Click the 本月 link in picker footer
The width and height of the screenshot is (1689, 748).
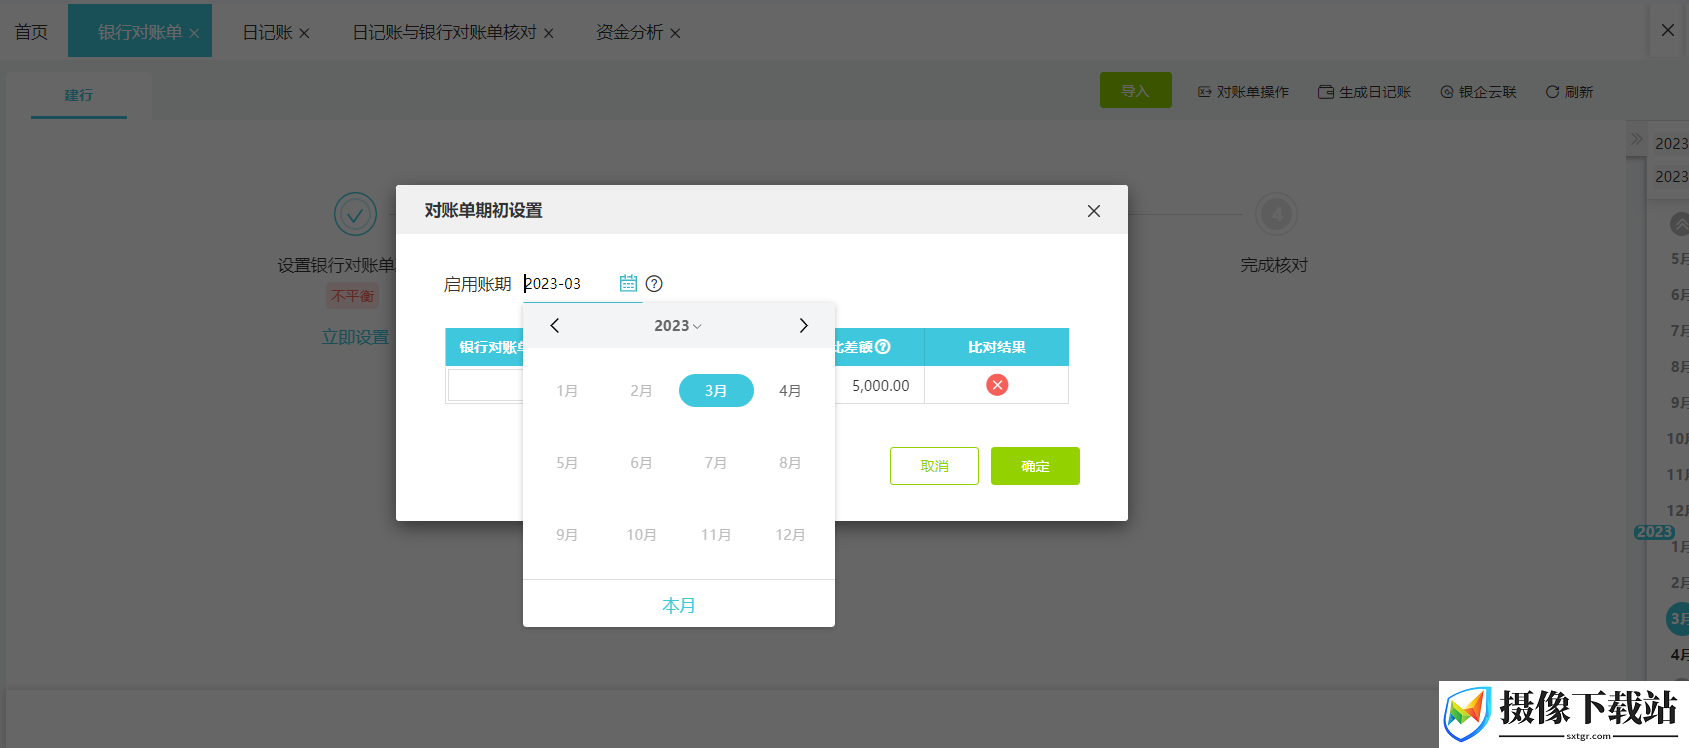679,606
